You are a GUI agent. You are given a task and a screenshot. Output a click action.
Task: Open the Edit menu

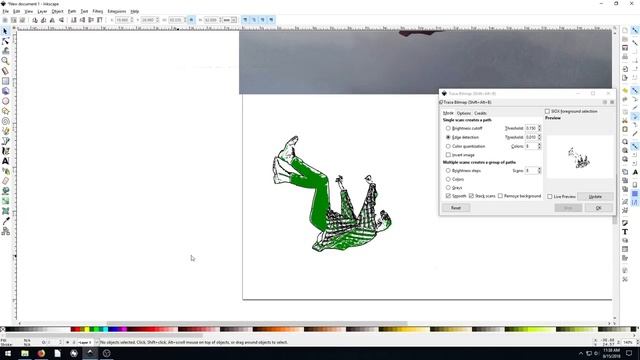click(x=17, y=11)
